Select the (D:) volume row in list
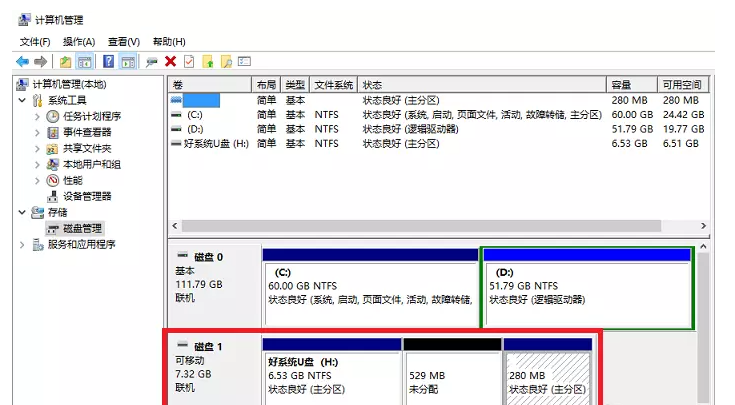Screen dimensions: 735x405 tap(439, 129)
